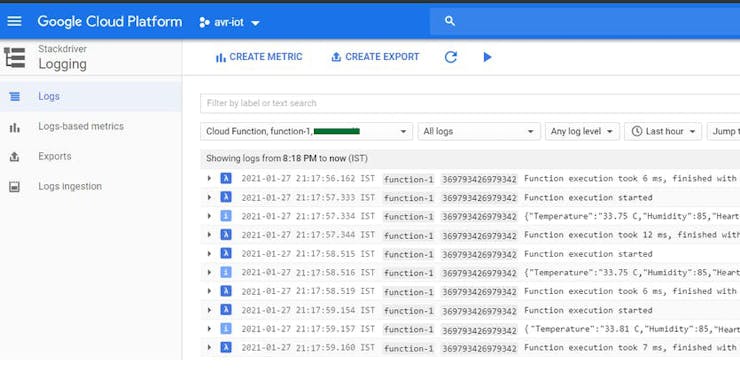Click debug severity icon on 21:17:57.344 row
This screenshot has width=740, height=372.
point(226,235)
